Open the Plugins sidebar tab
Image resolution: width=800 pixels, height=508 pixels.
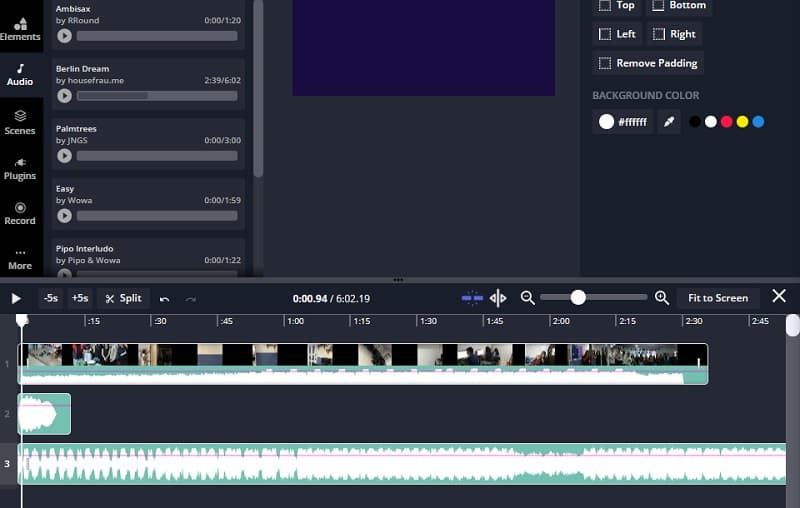(x=20, y=167)
